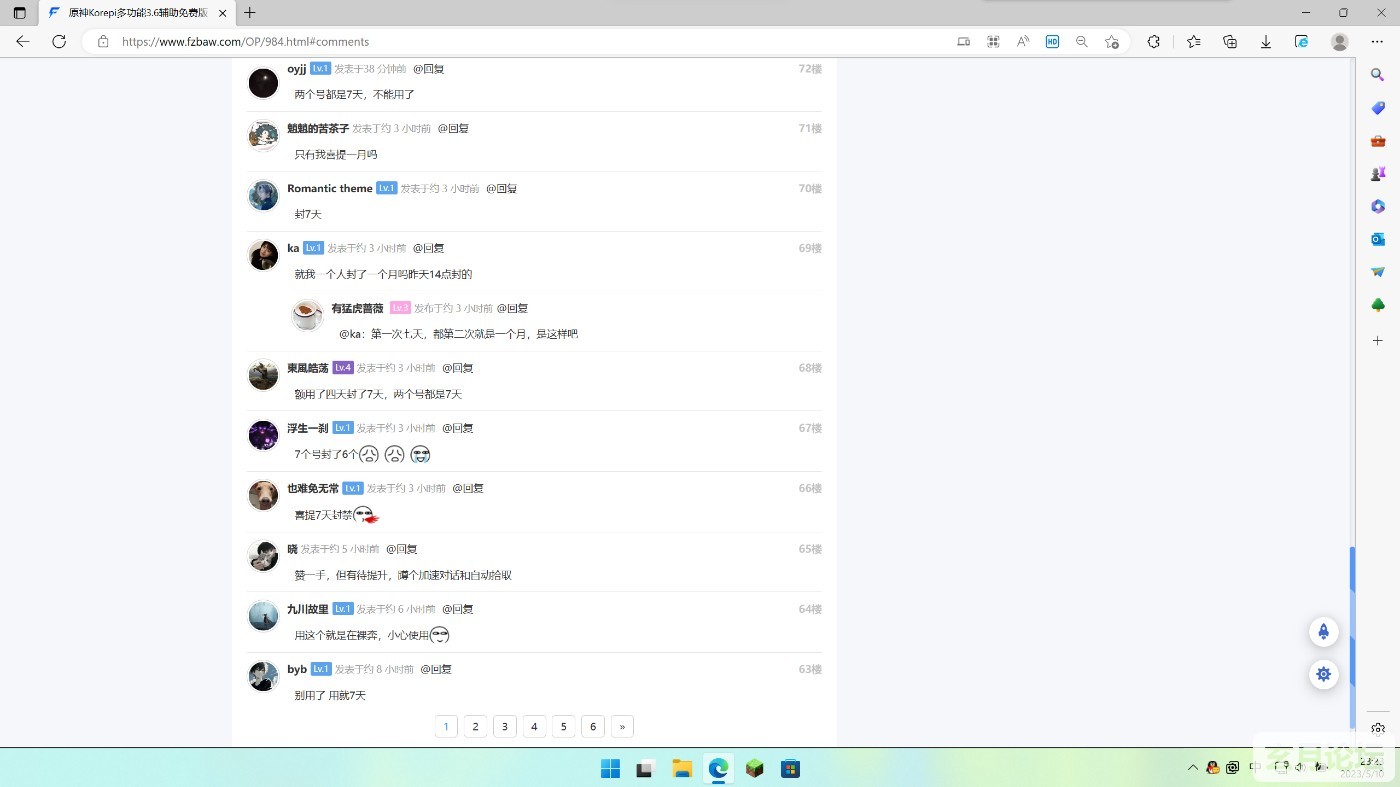Click floor number 72楼
This screenshot has height=787, width=1400.
(x=810, y=69)
